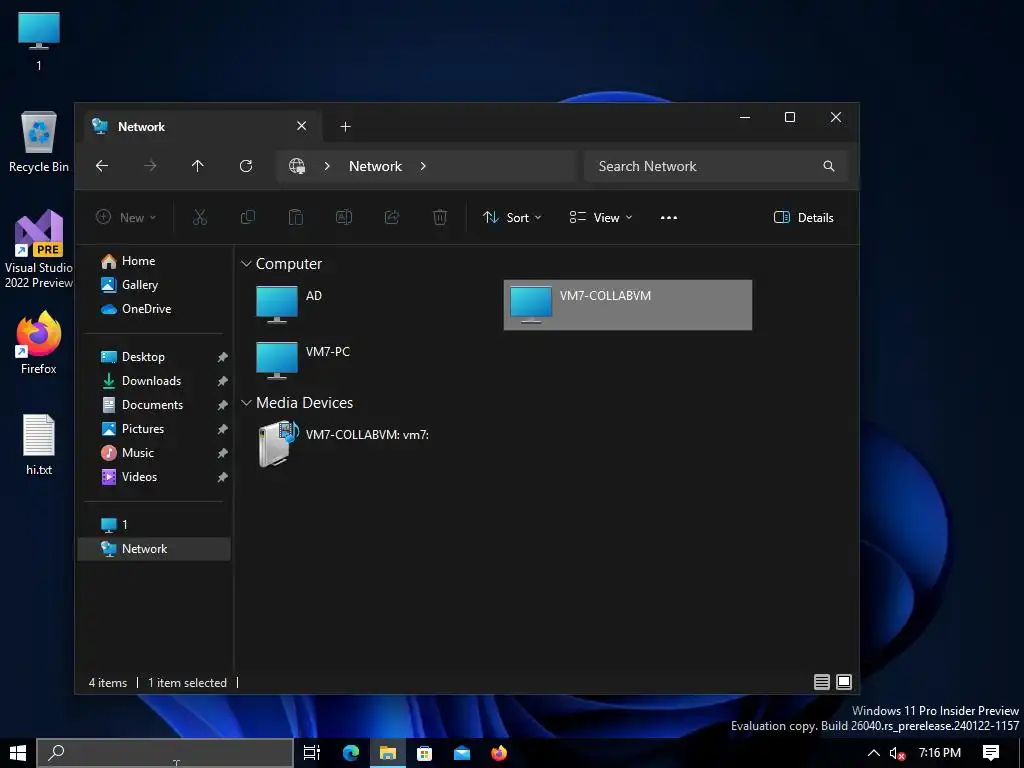This screenshot has height=768, width=1024.
Task: Click the Rename toolbar icon
Action: tap(344, 217)
